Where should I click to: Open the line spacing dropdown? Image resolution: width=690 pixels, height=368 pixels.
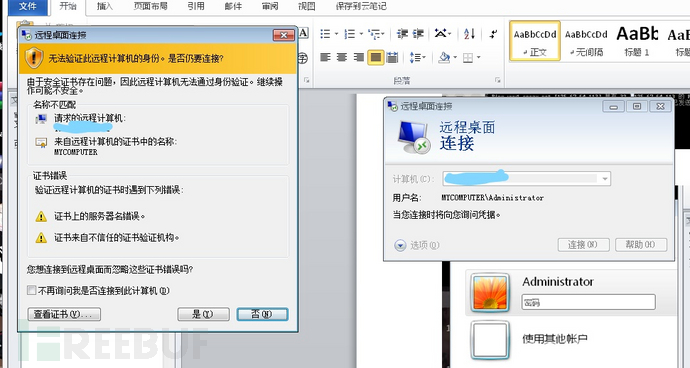coord(417,57)
